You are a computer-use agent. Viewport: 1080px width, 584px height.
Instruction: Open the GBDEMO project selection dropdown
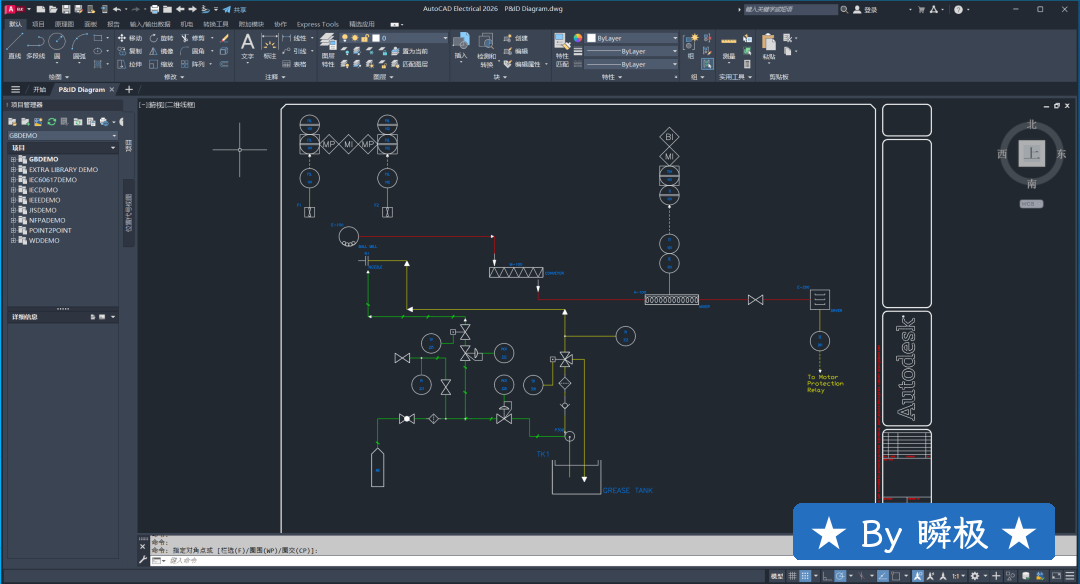tap(114, 135)
